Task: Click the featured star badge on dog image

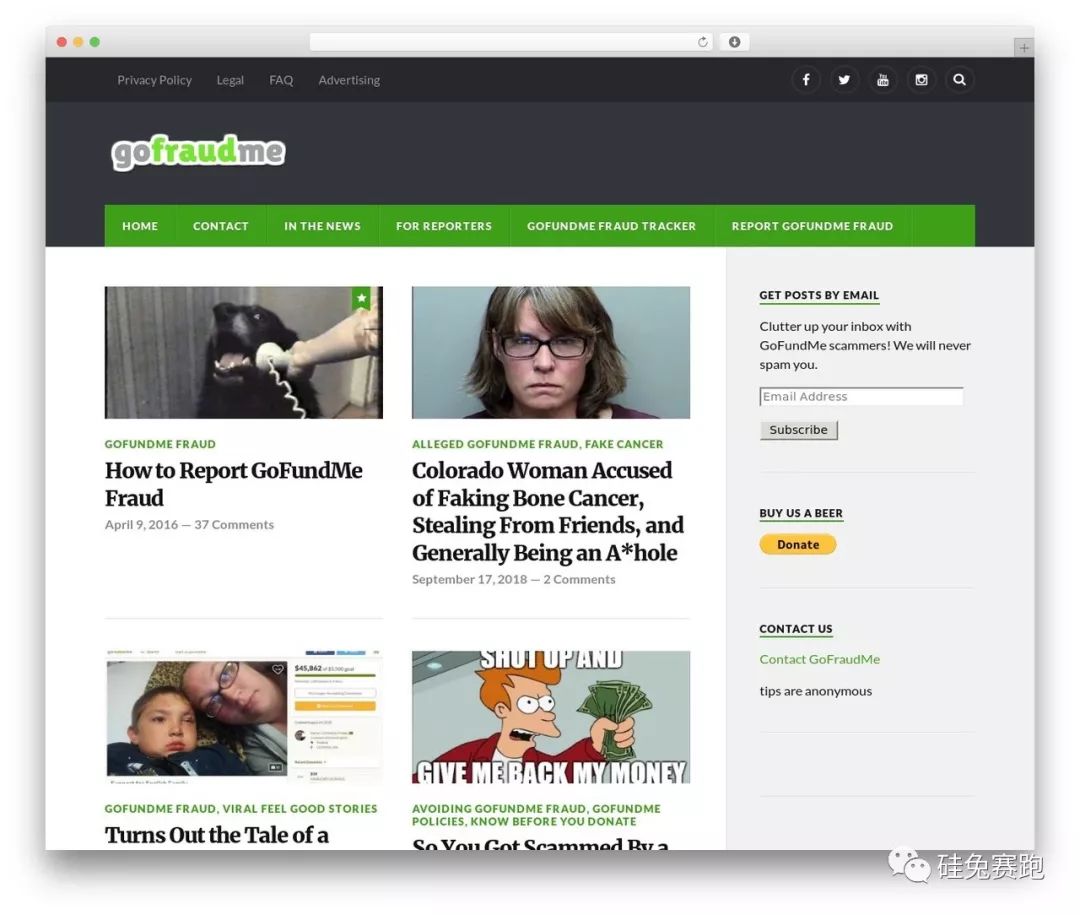Action: point(361,298)
